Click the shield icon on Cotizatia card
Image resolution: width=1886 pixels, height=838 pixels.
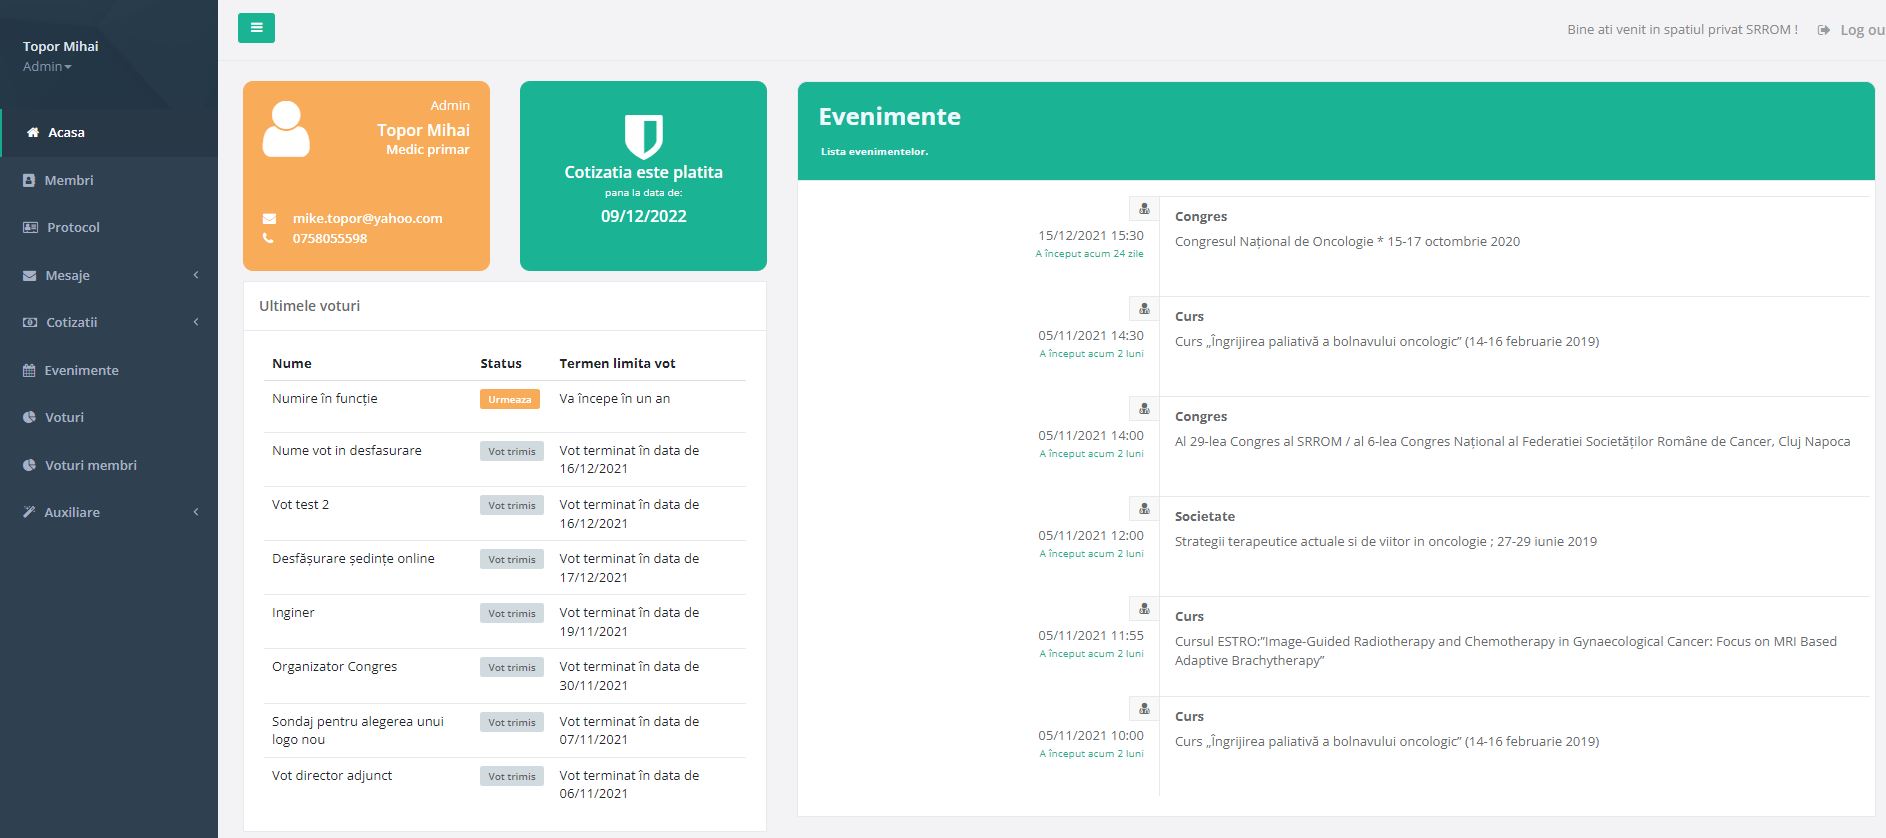pyautogui.click(x=643, y=136)
